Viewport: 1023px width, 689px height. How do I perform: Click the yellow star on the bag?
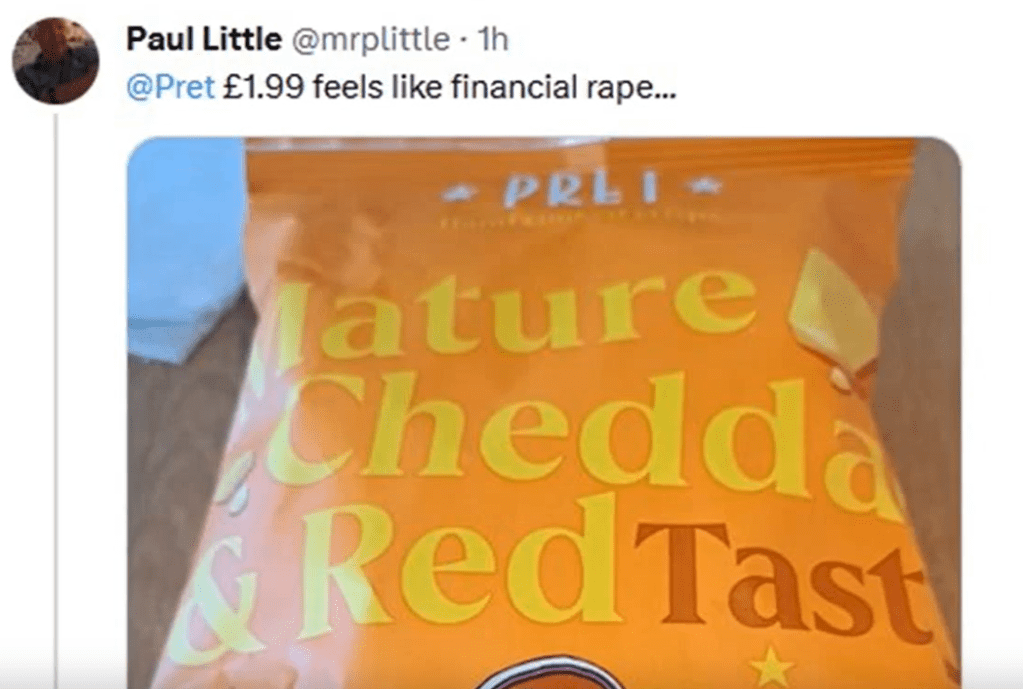(x=772, y=666)
